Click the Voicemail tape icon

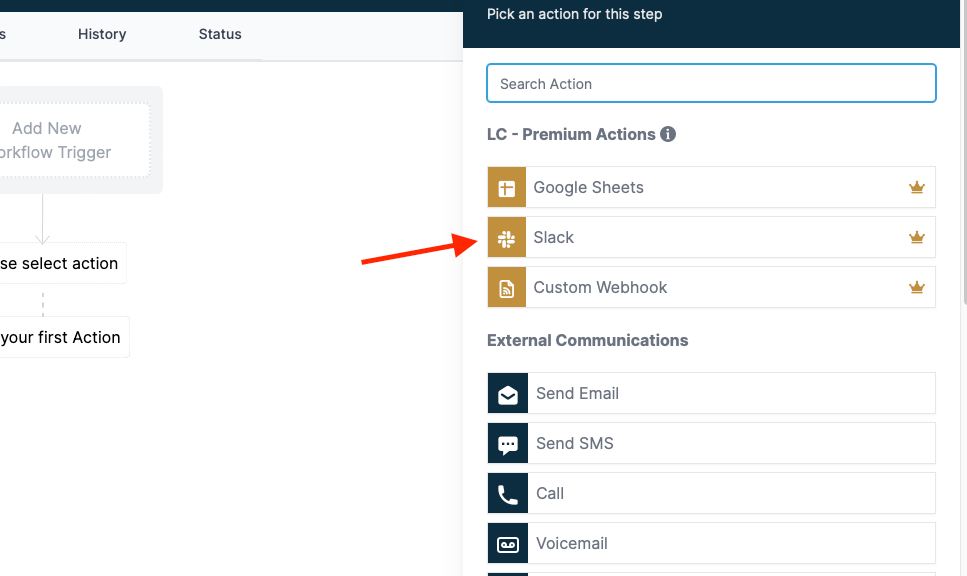click(508, 543)
